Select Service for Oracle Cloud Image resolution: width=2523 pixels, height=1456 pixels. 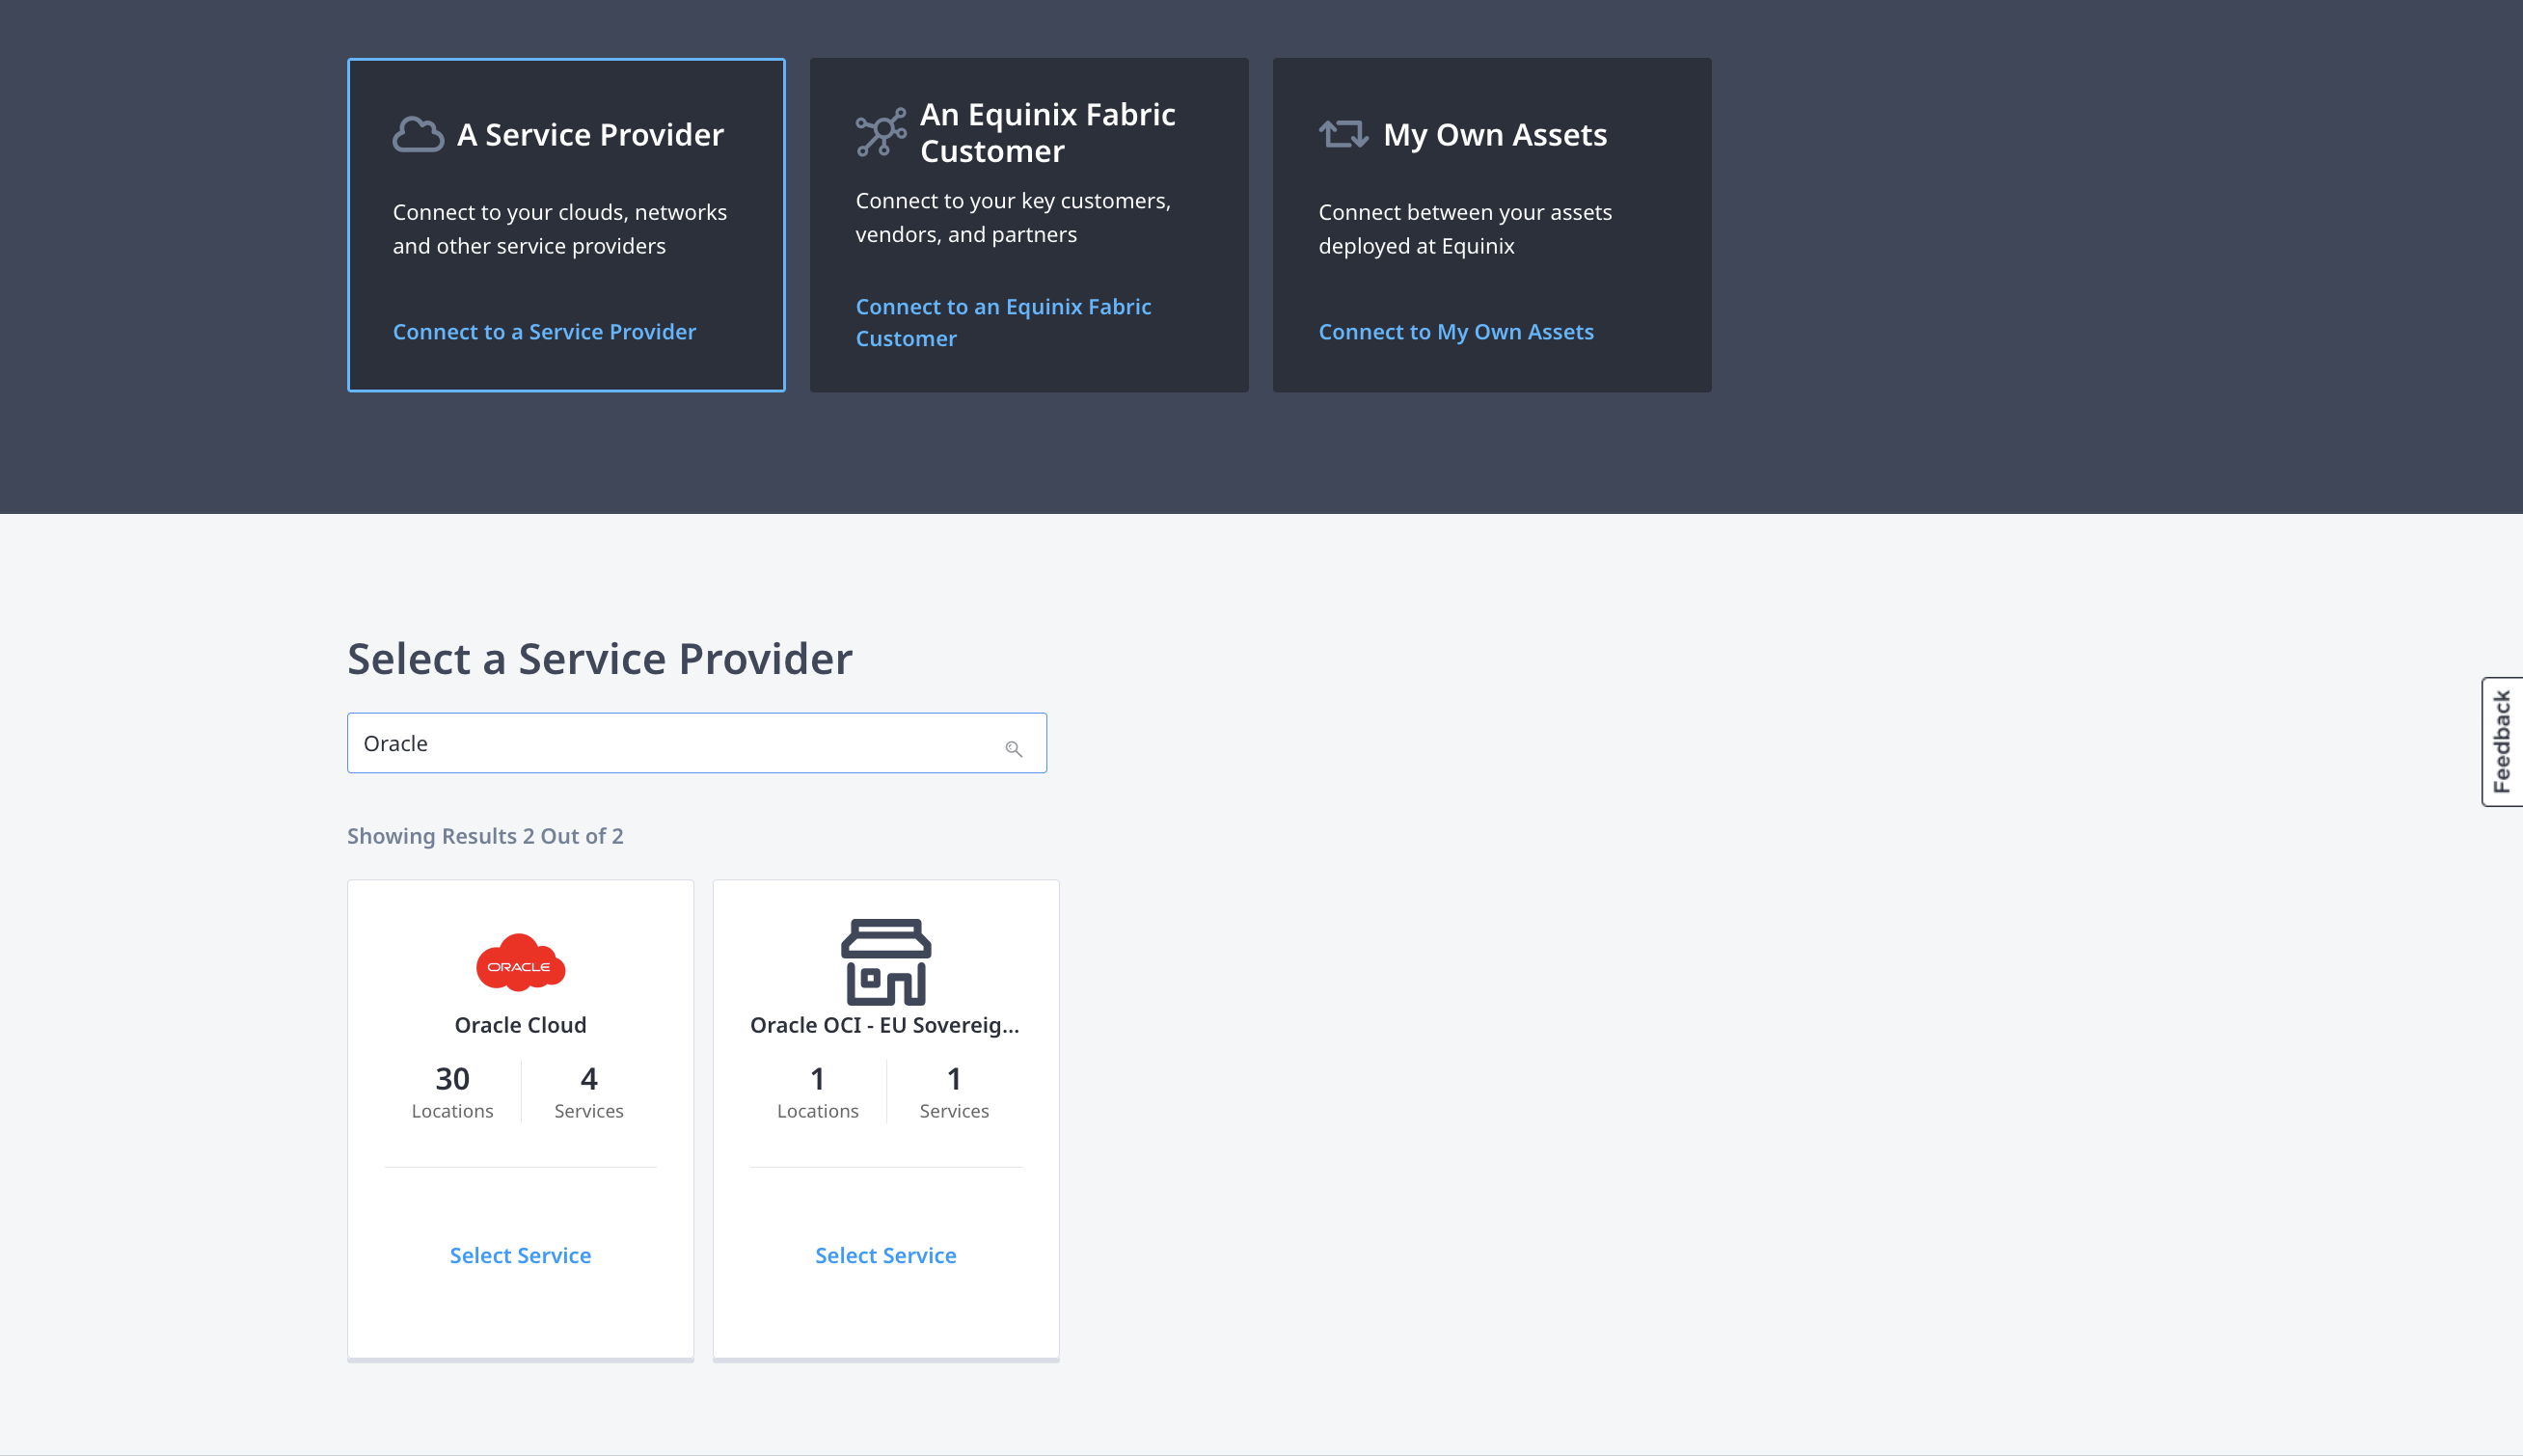coord(520,1255)
